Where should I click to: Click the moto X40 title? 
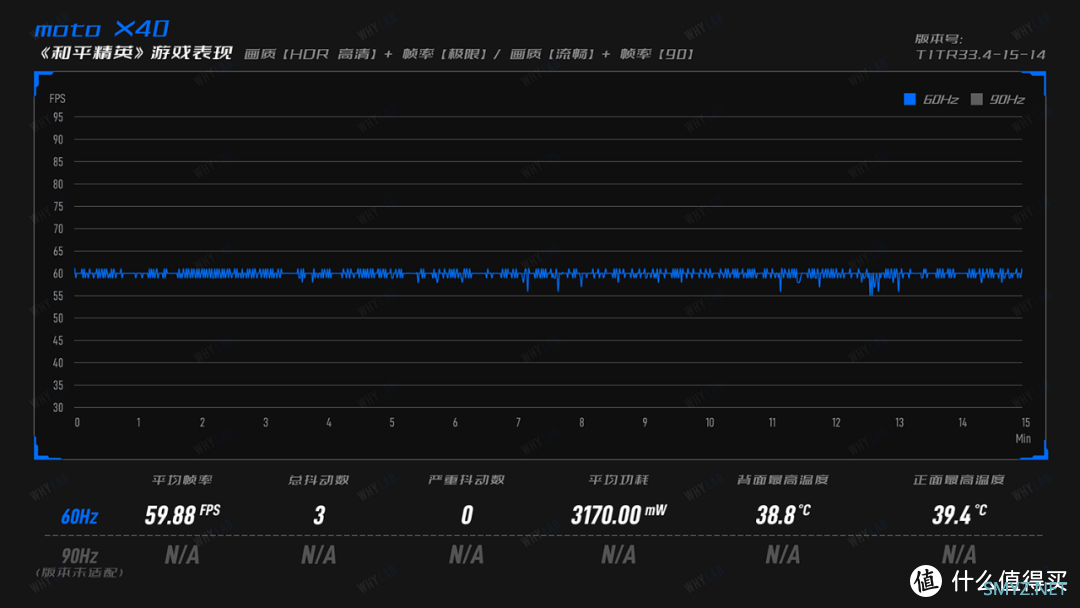click(102, 29)
